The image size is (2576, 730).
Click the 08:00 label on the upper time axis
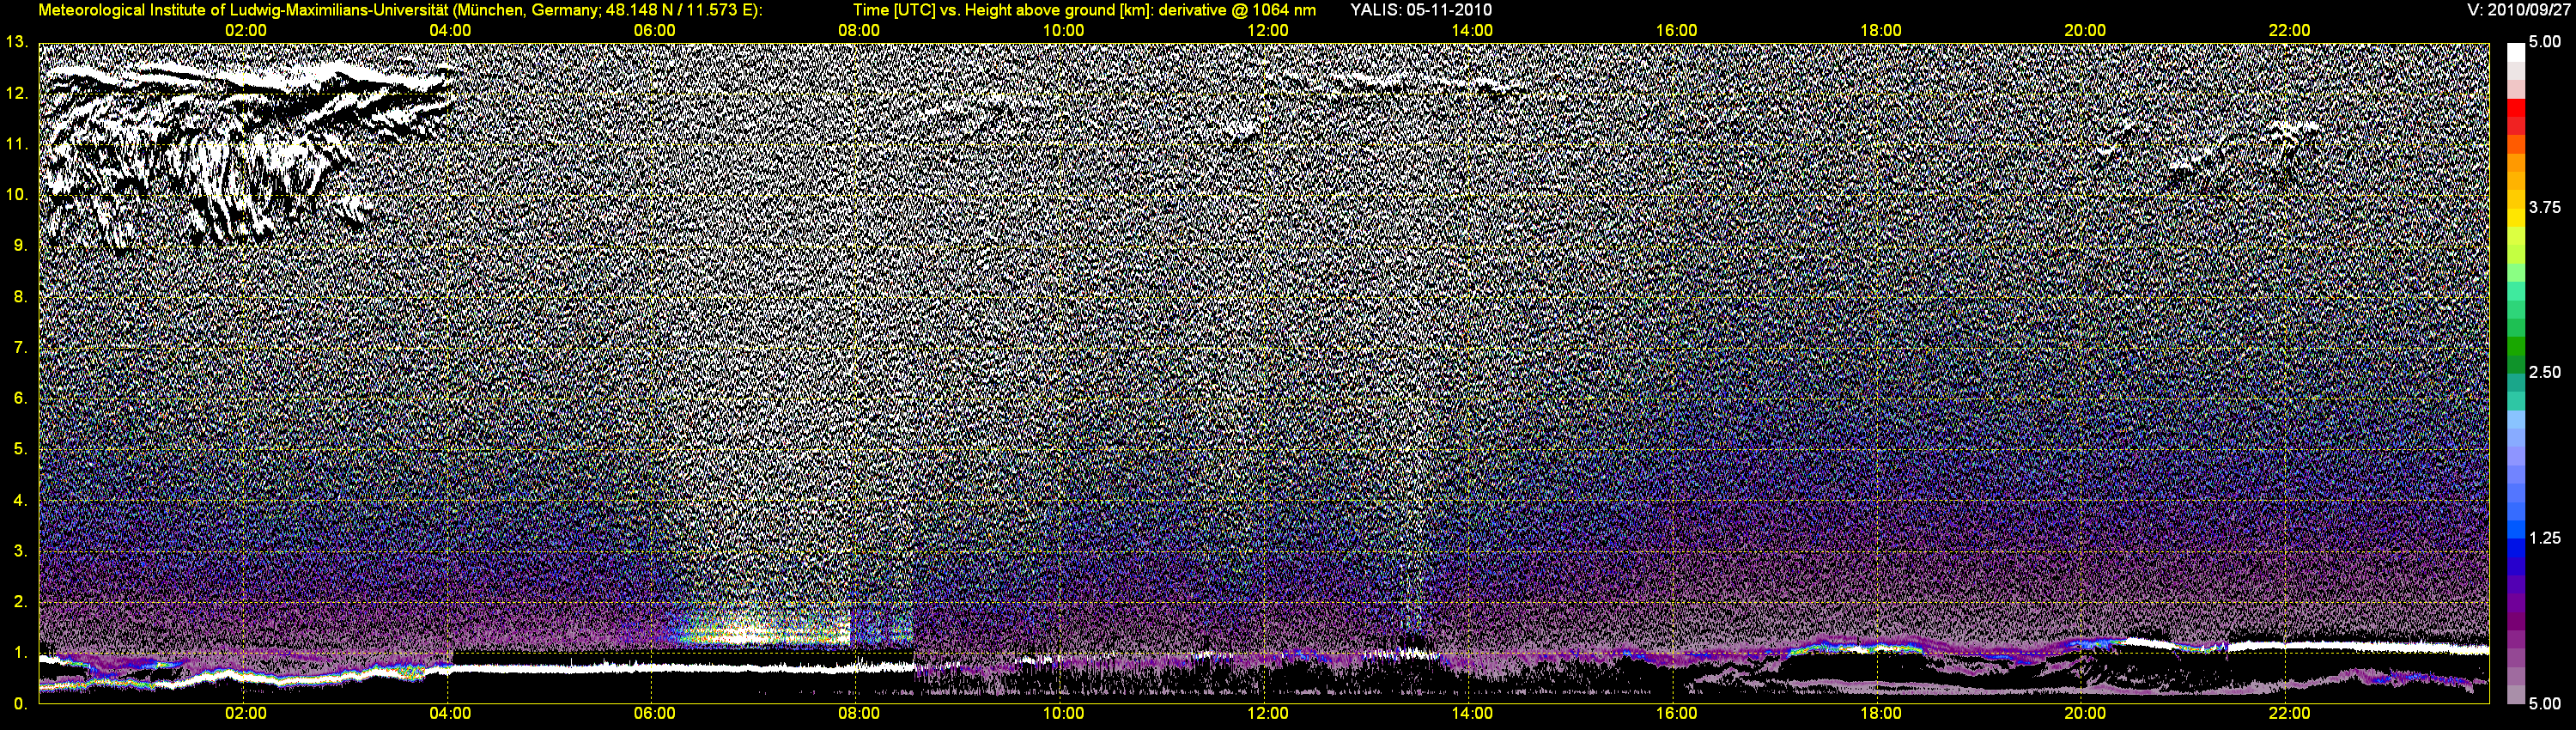858,31
